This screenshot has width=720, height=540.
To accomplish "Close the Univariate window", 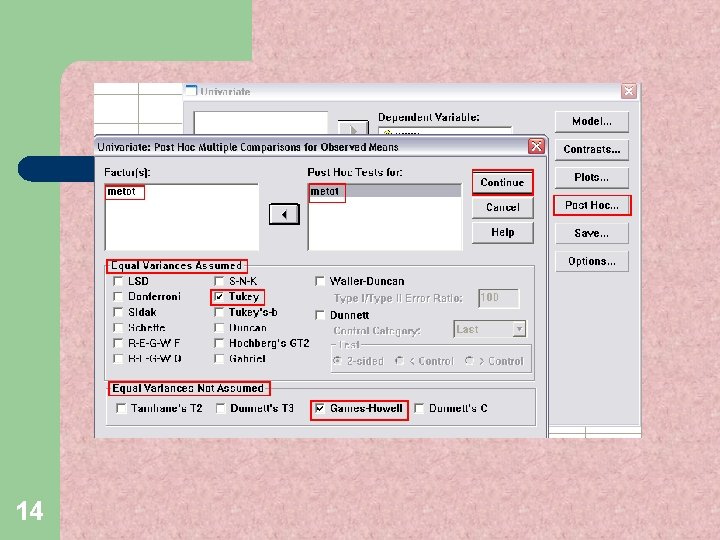I will (x=629, y=91).
